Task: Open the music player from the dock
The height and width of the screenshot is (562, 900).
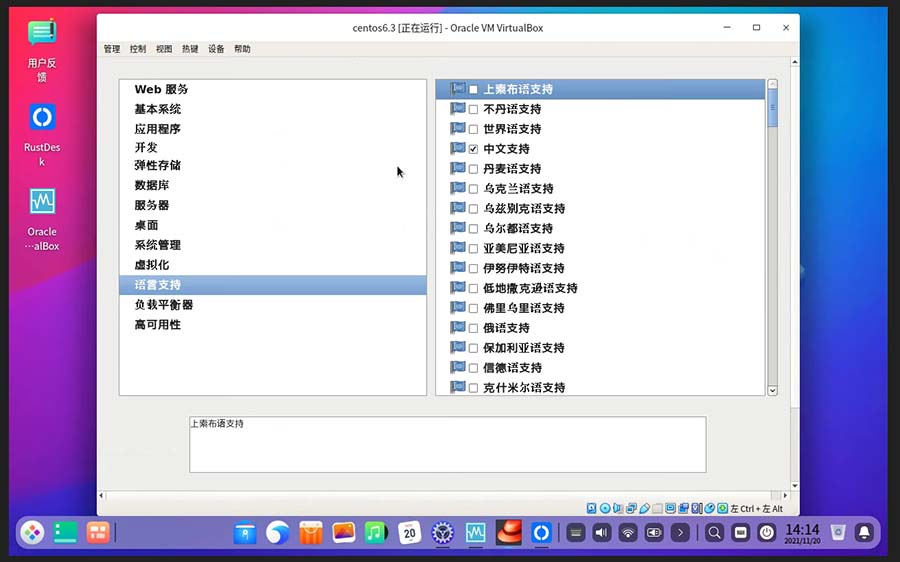Action: 377,533
